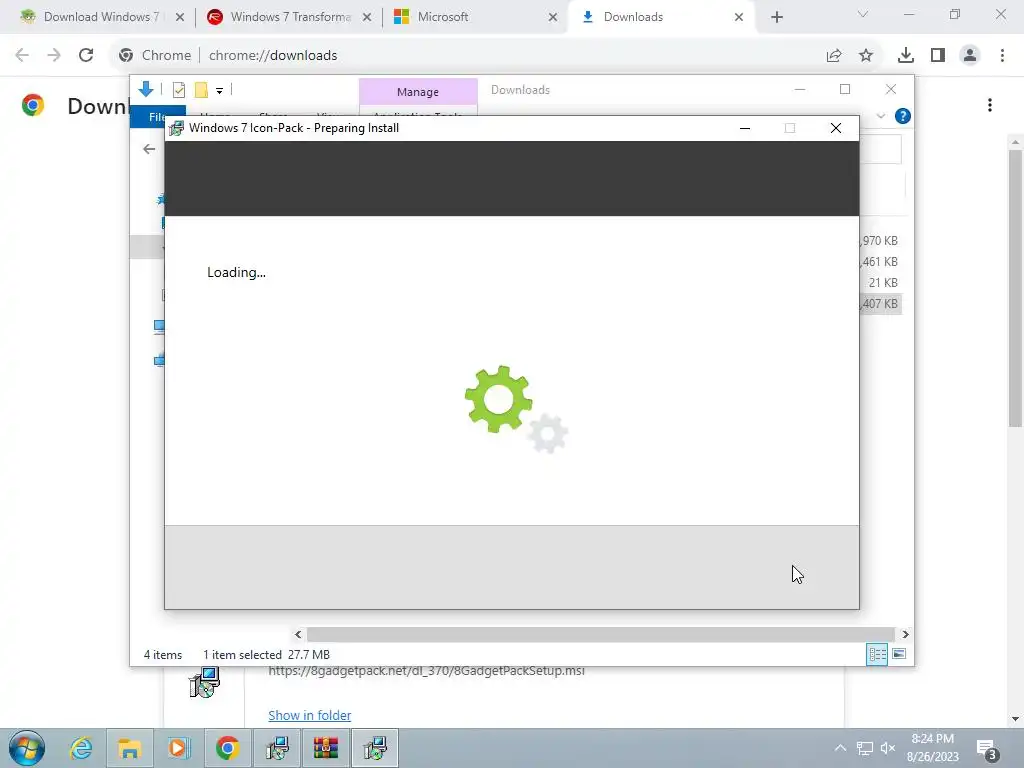The image size is (1024, 768).
Task: Close the Microsoft tab
Action: point(552,17)
